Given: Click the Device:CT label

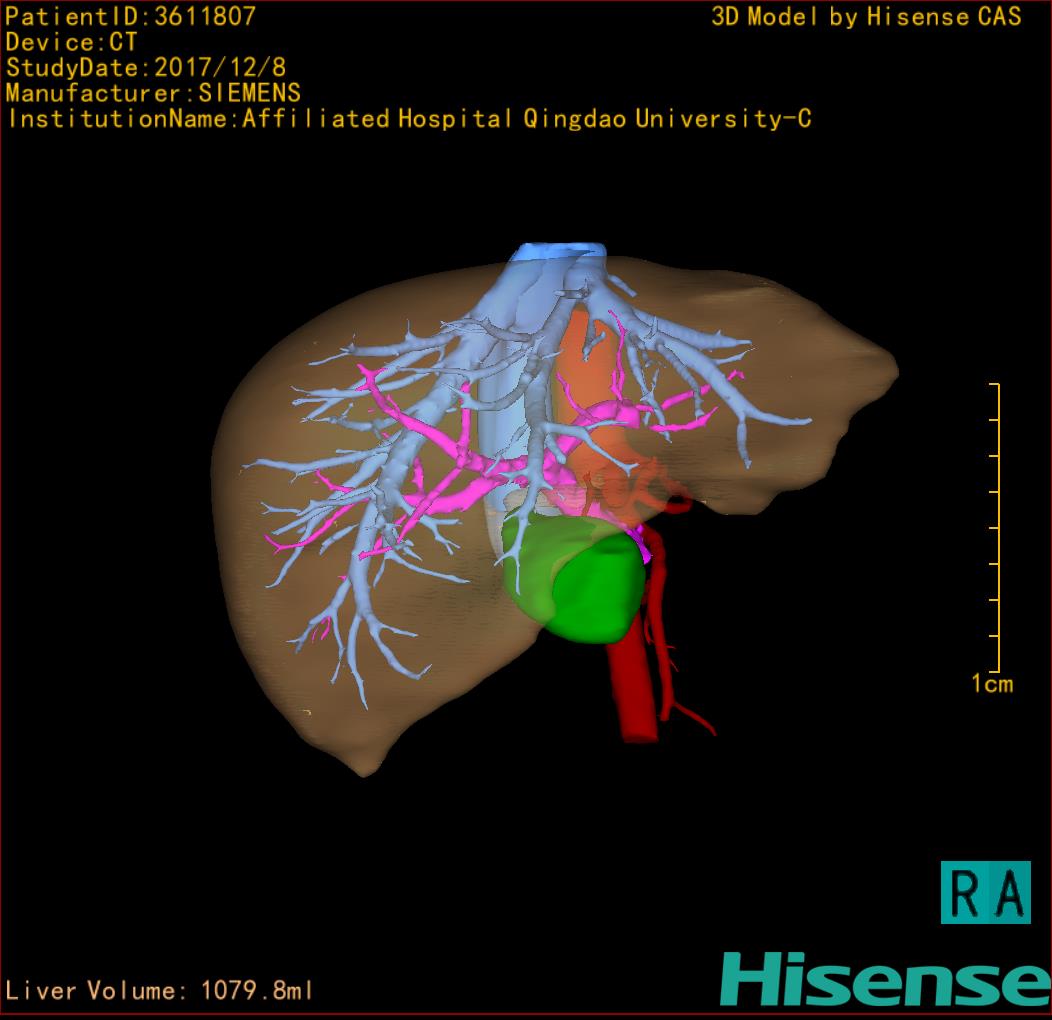Looking at the screenshot, I should click(71, 42).
